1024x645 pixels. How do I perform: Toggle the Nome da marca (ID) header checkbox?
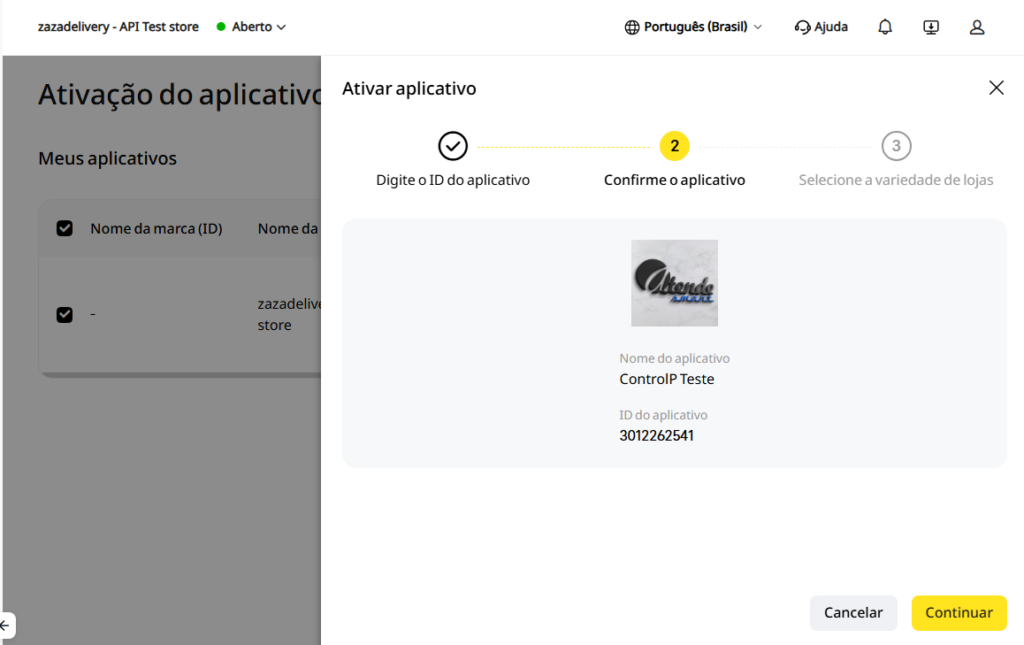click(64, 228)
